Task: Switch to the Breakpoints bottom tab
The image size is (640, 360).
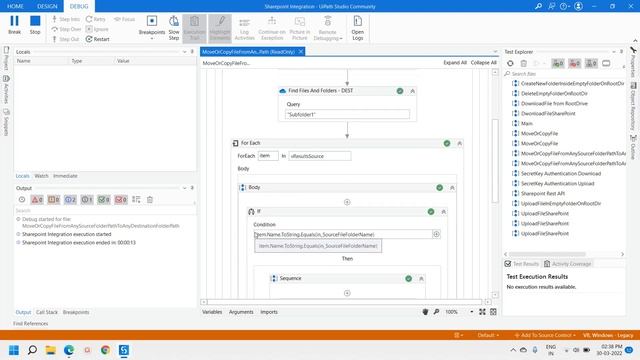Action: (x=76, y=312)
